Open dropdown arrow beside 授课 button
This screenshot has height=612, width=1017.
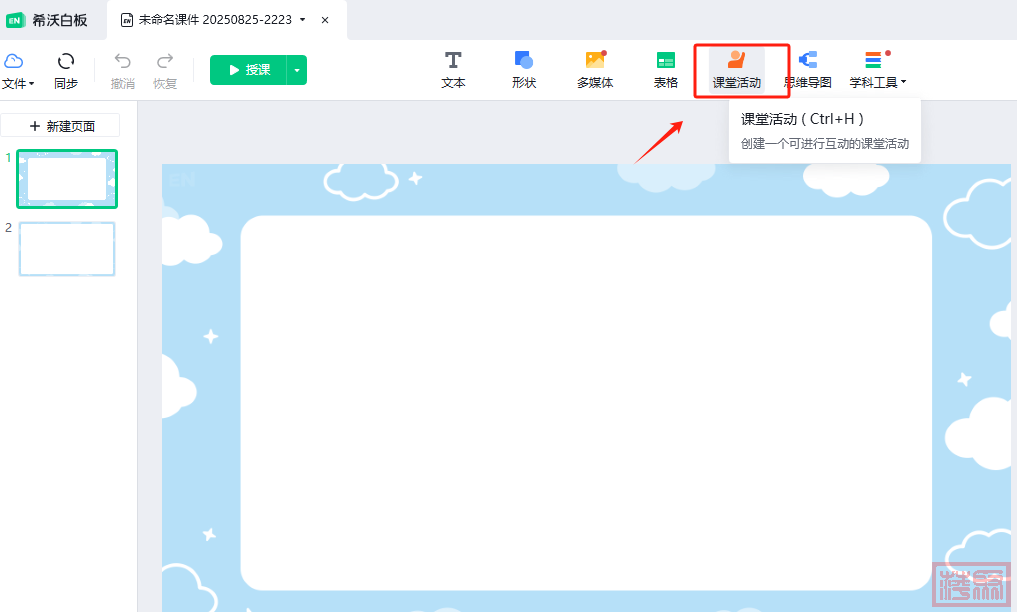(x=297, y=70)
